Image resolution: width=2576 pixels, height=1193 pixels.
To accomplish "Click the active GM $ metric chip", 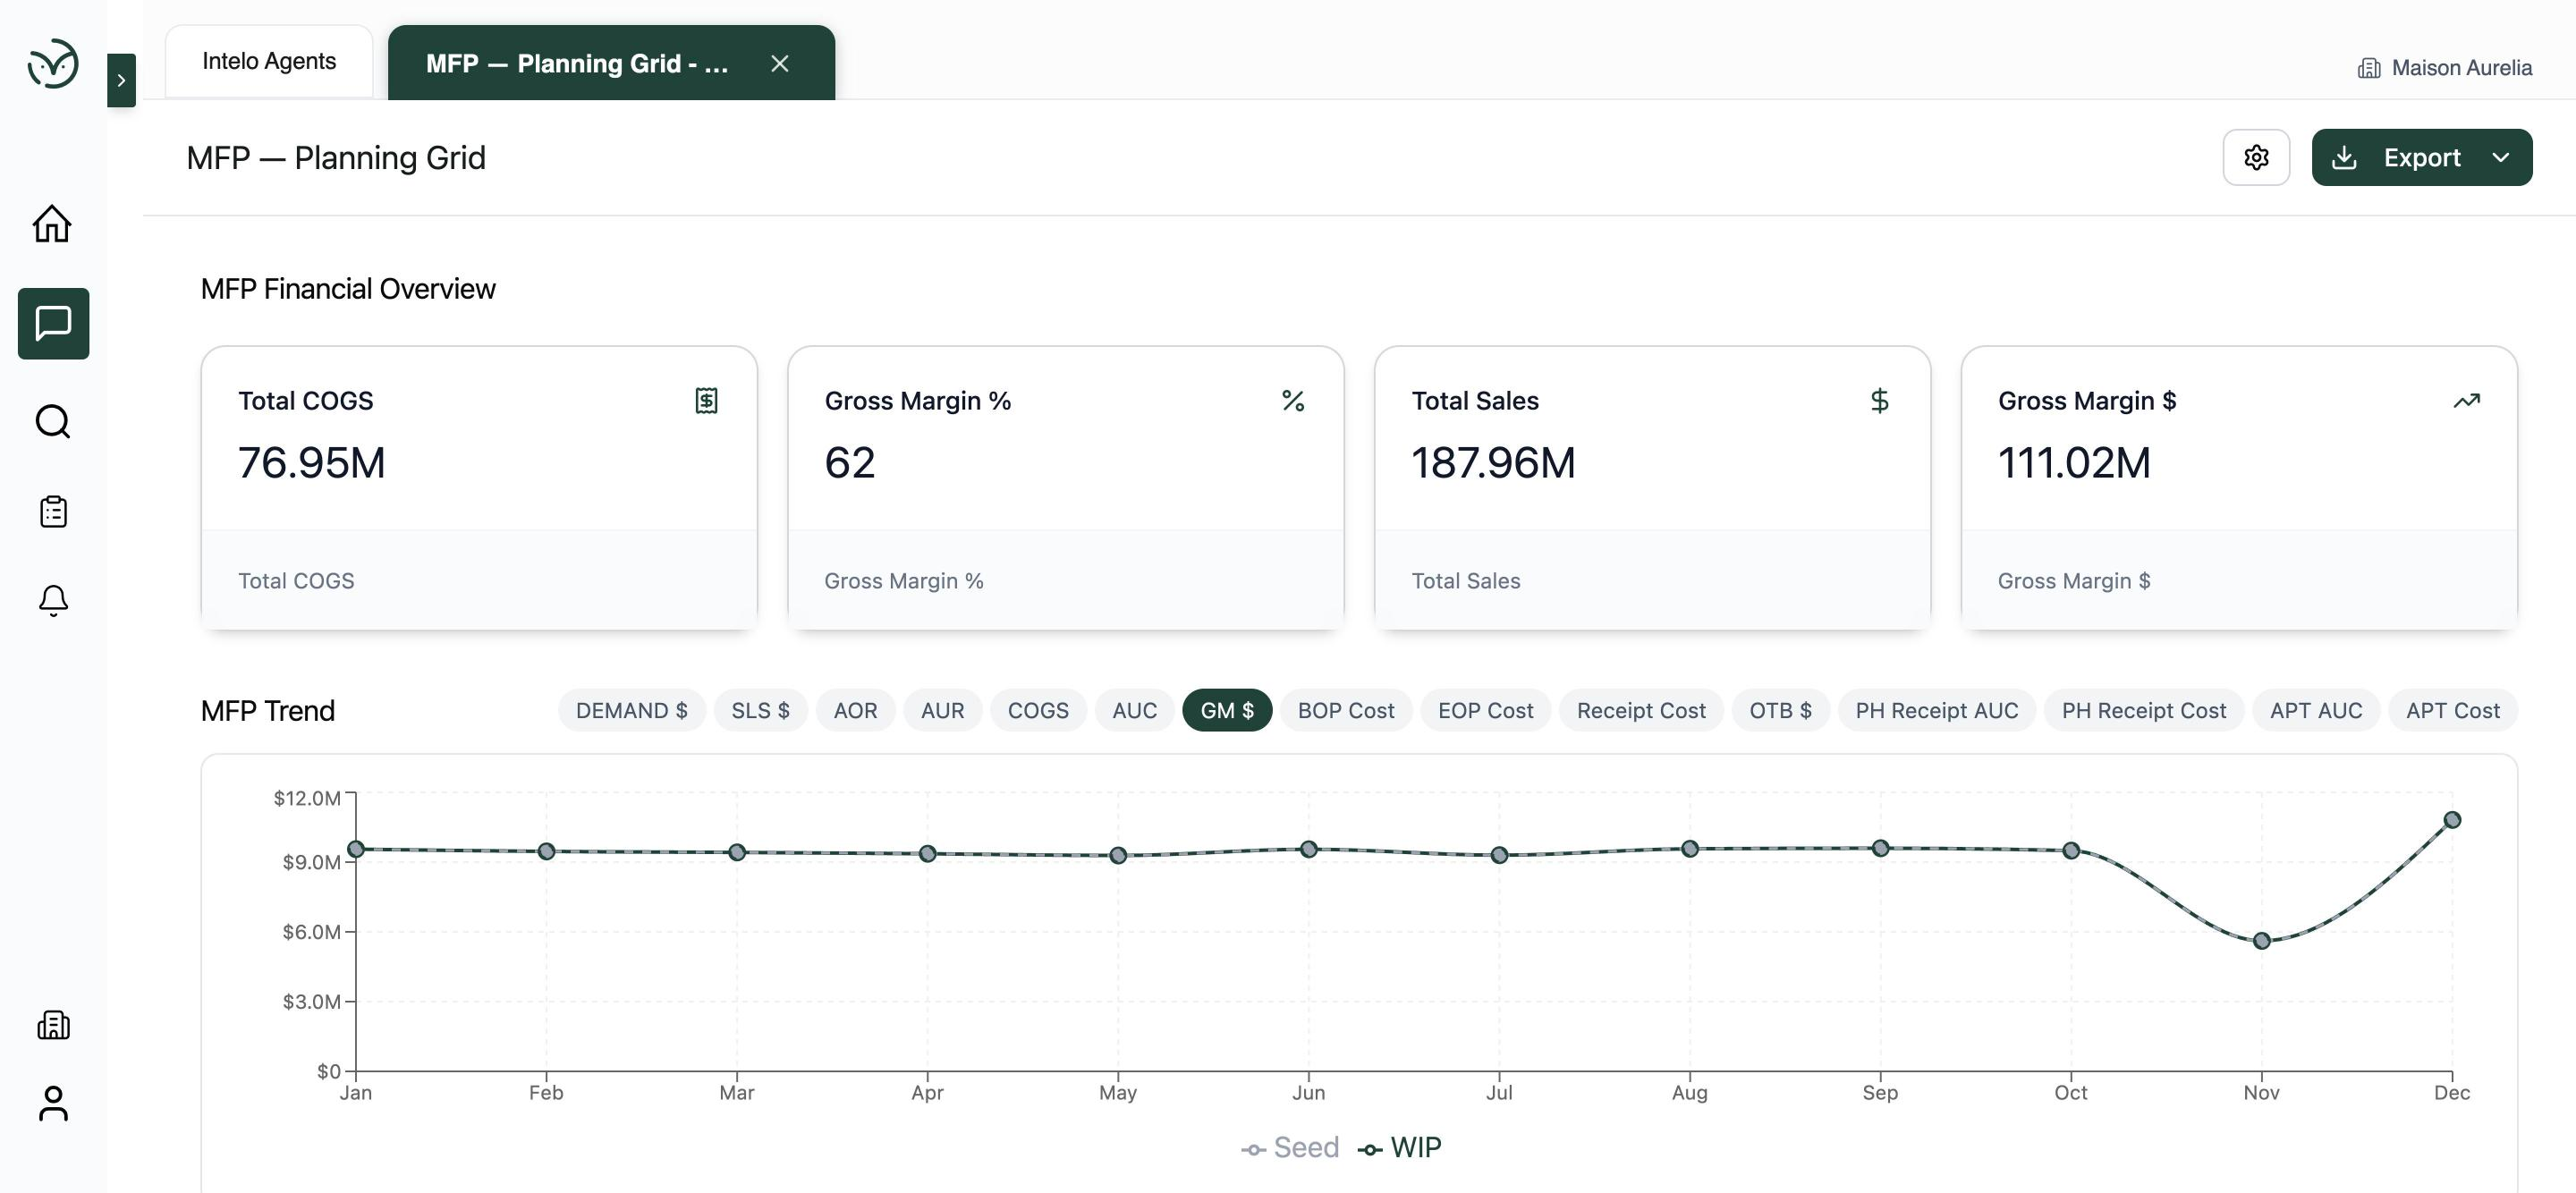I will click(1227, 710).
